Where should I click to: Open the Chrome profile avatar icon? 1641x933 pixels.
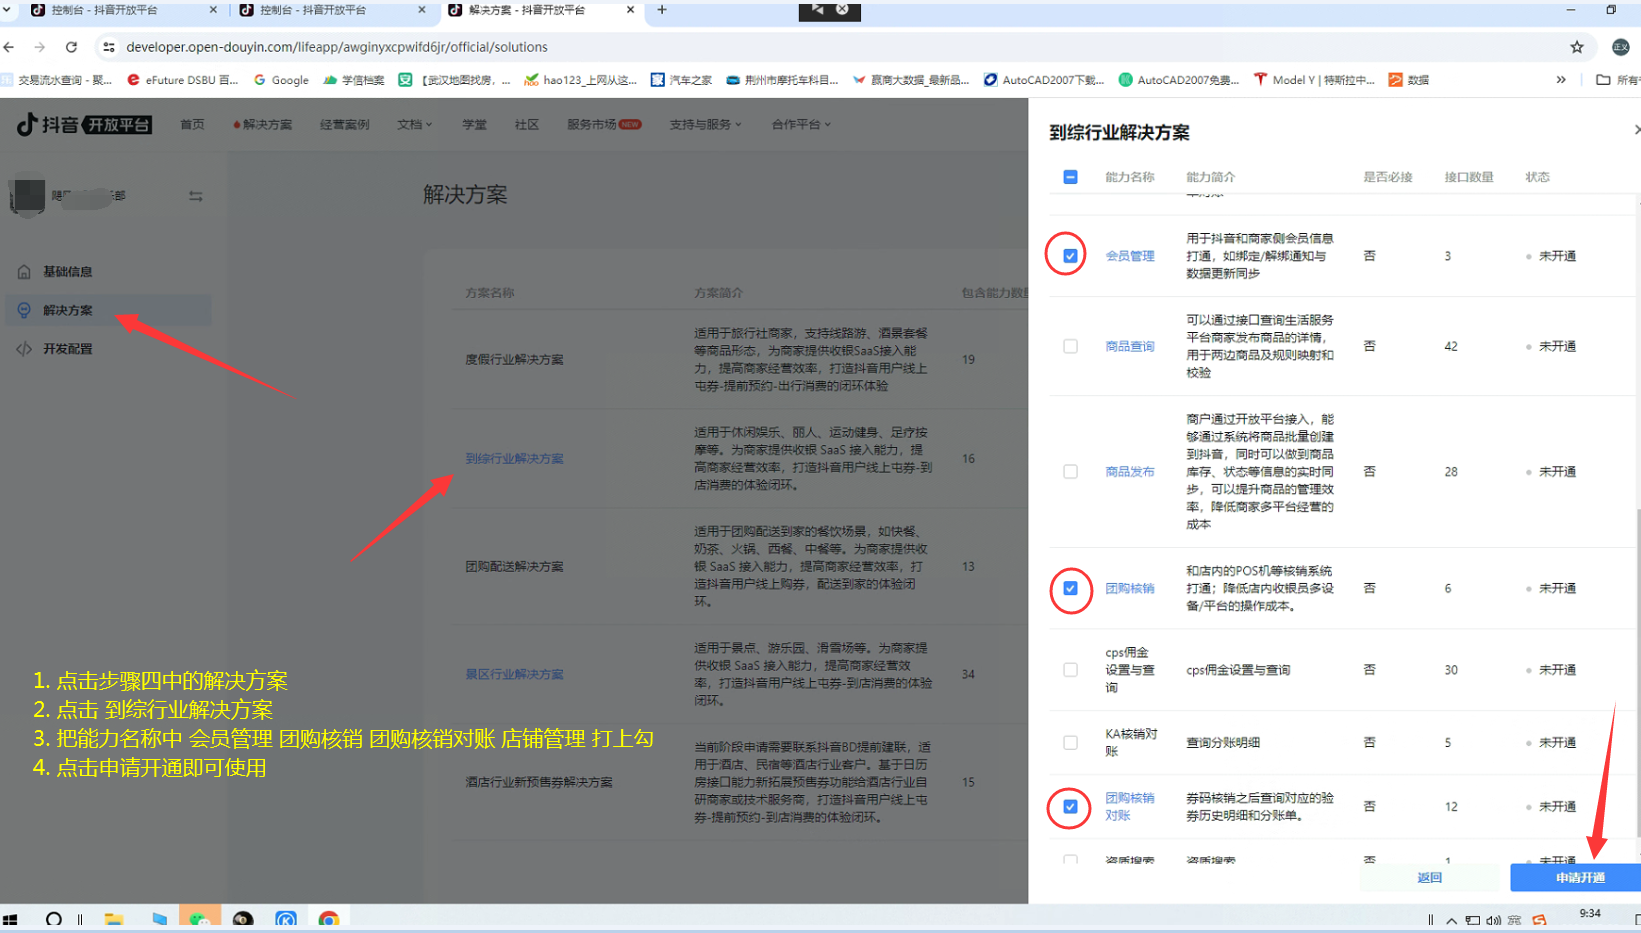[1621, 47]
